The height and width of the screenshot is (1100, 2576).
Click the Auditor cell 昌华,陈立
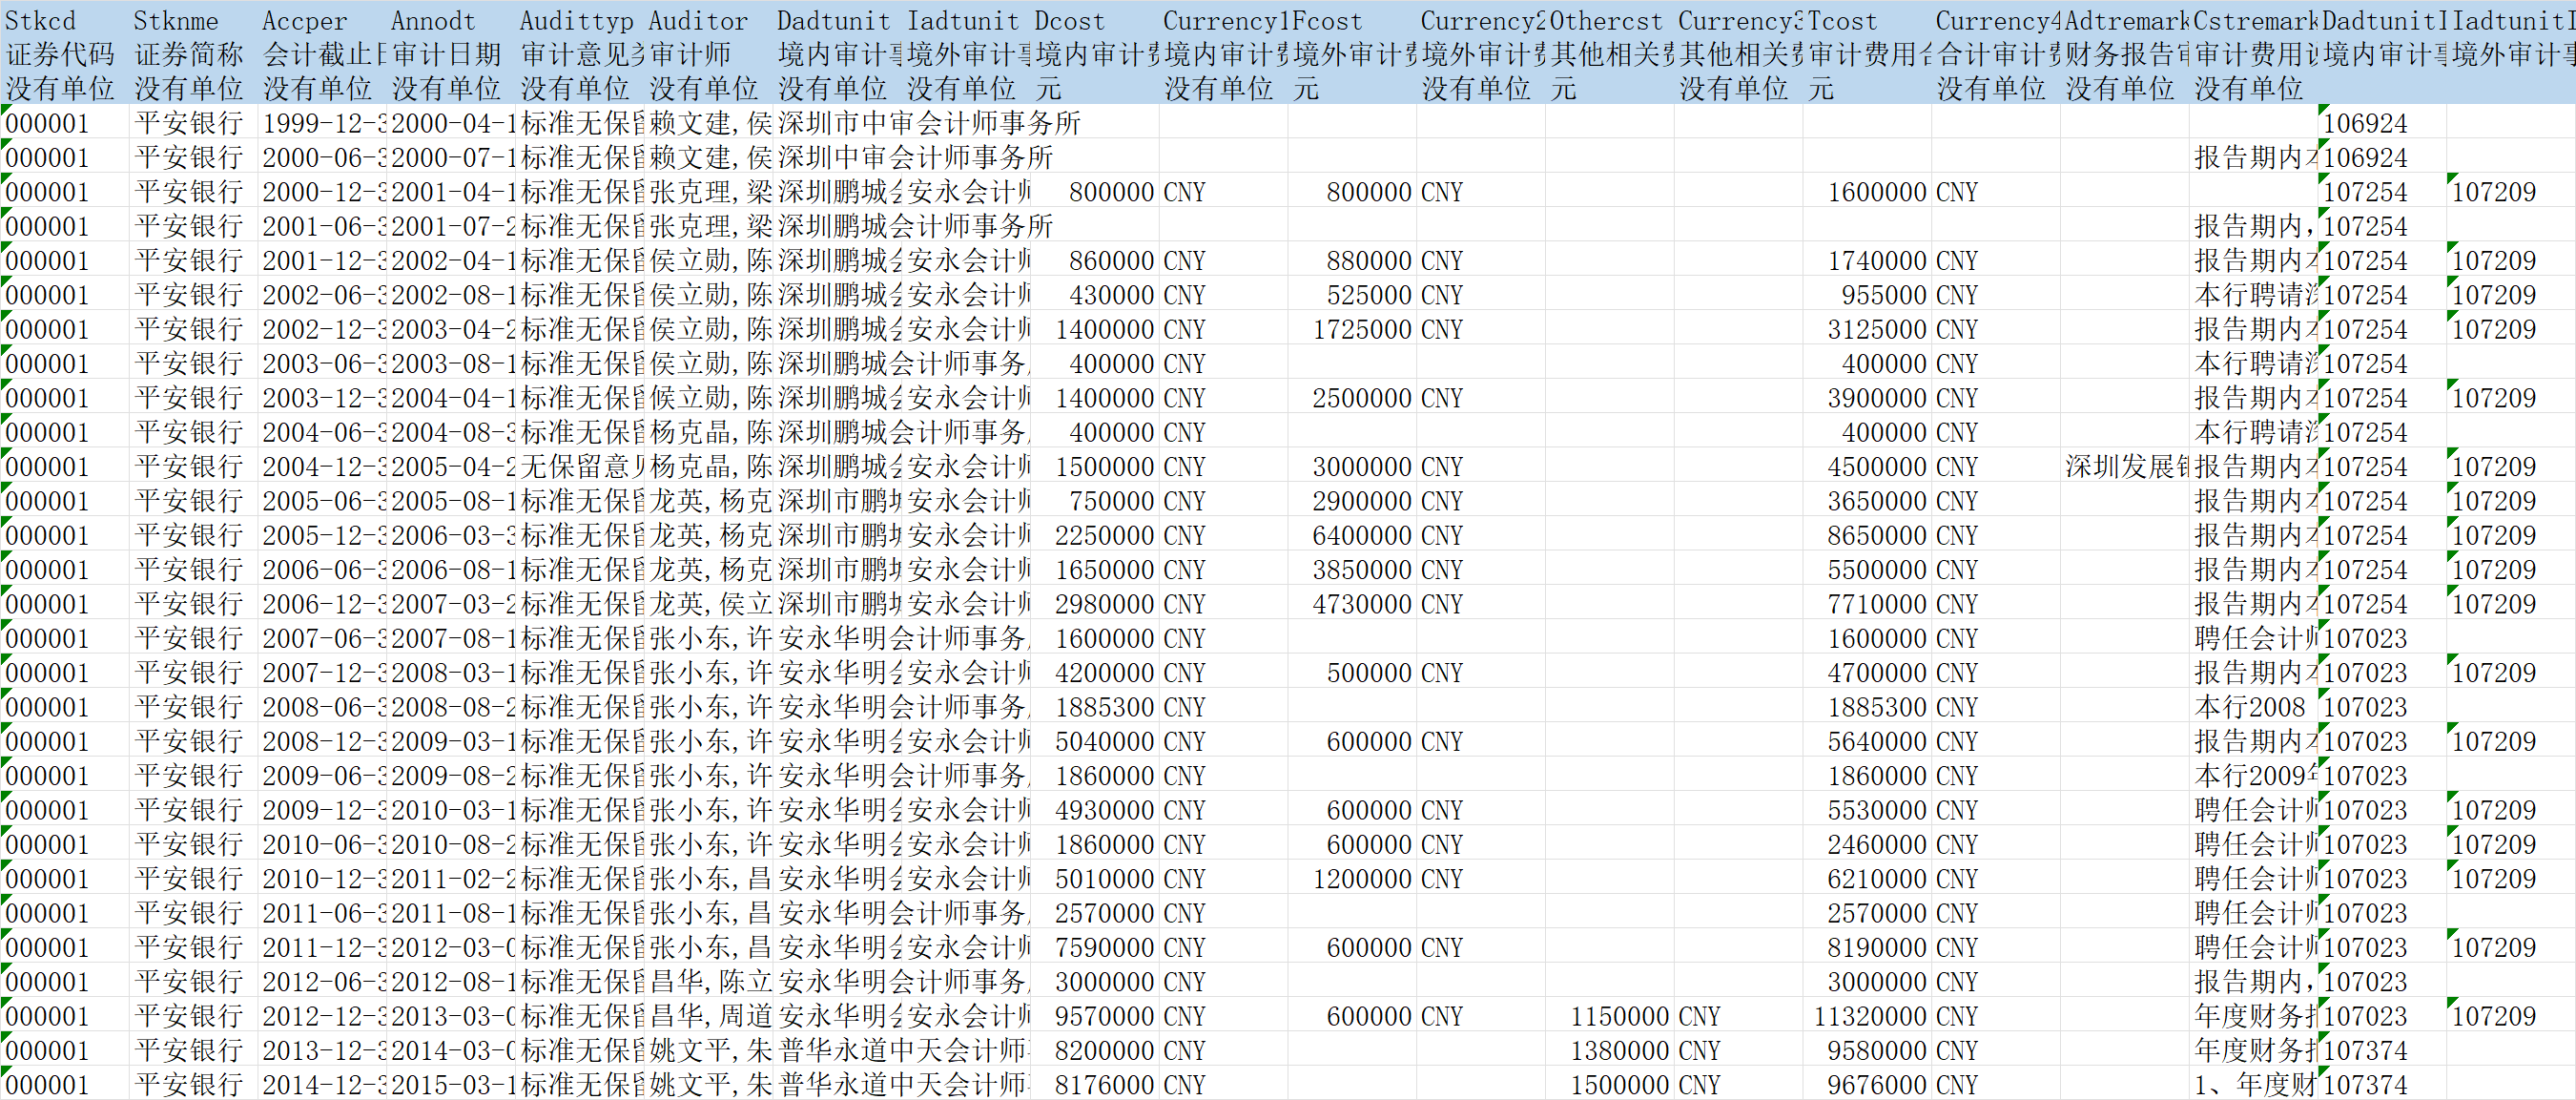click(x=708, y=982)
